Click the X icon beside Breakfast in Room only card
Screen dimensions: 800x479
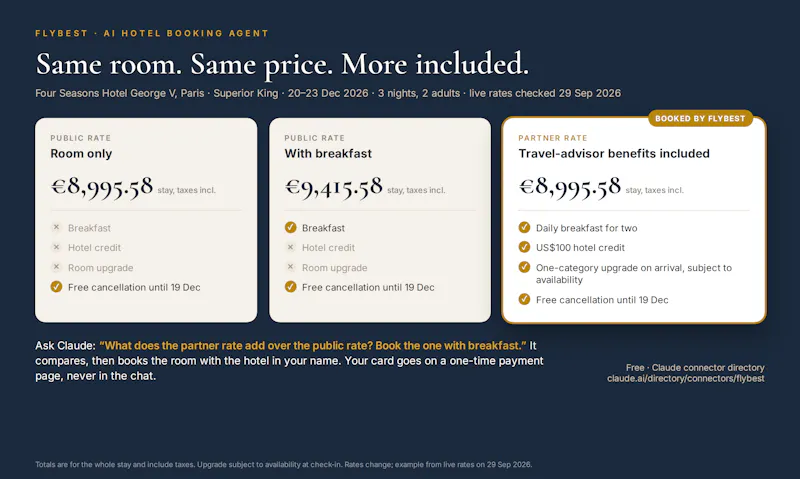pos(57,228)
